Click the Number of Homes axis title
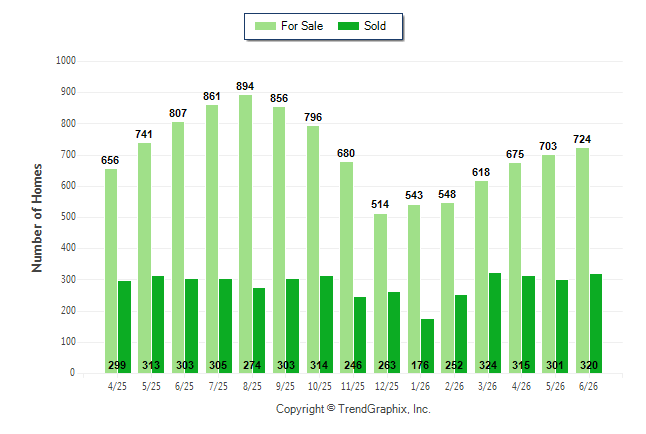The width and height of the screenshot is (646, 434). click(x=37, y=218)
